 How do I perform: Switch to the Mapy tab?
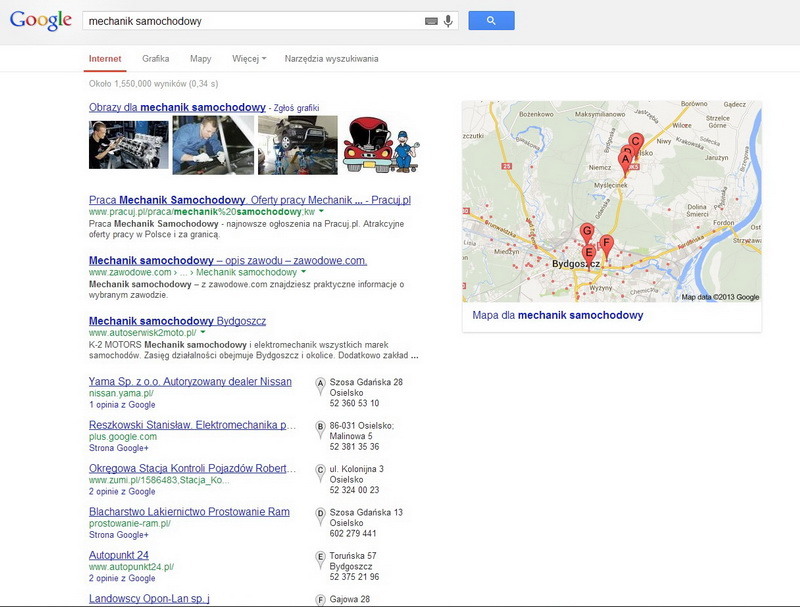tap(201, 59)
